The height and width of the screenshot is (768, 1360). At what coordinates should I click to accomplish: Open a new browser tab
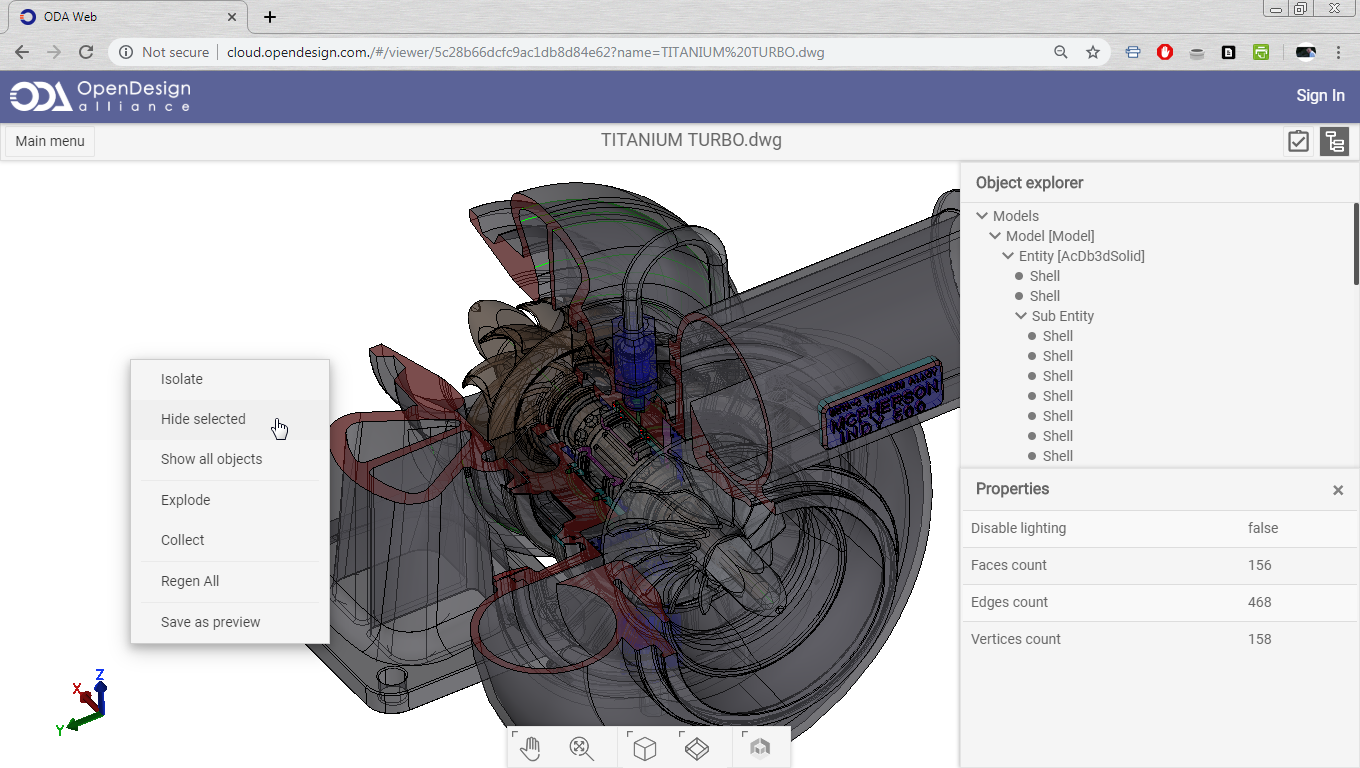coord(270,17)
